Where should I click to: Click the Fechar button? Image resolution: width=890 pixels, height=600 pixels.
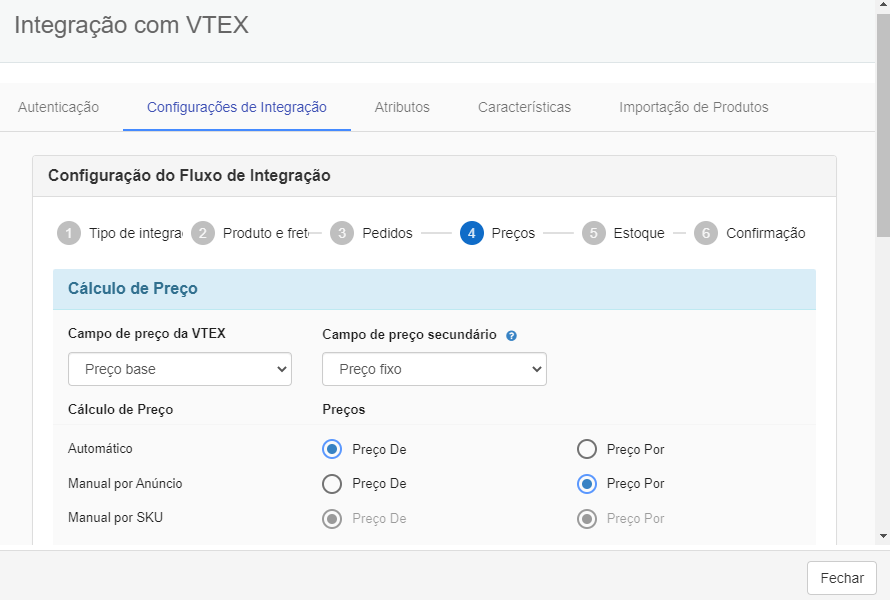tap(842, 578)
